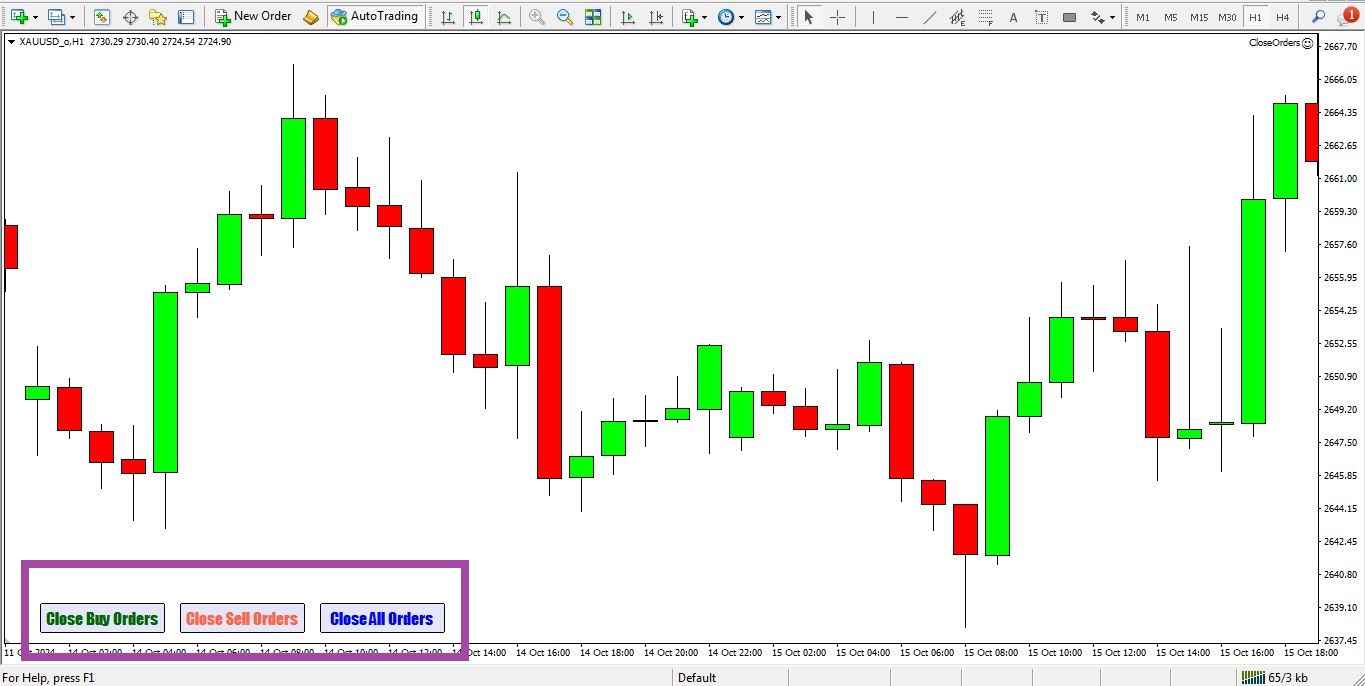Switch chart to bar chart mode

tap(448, 17)
